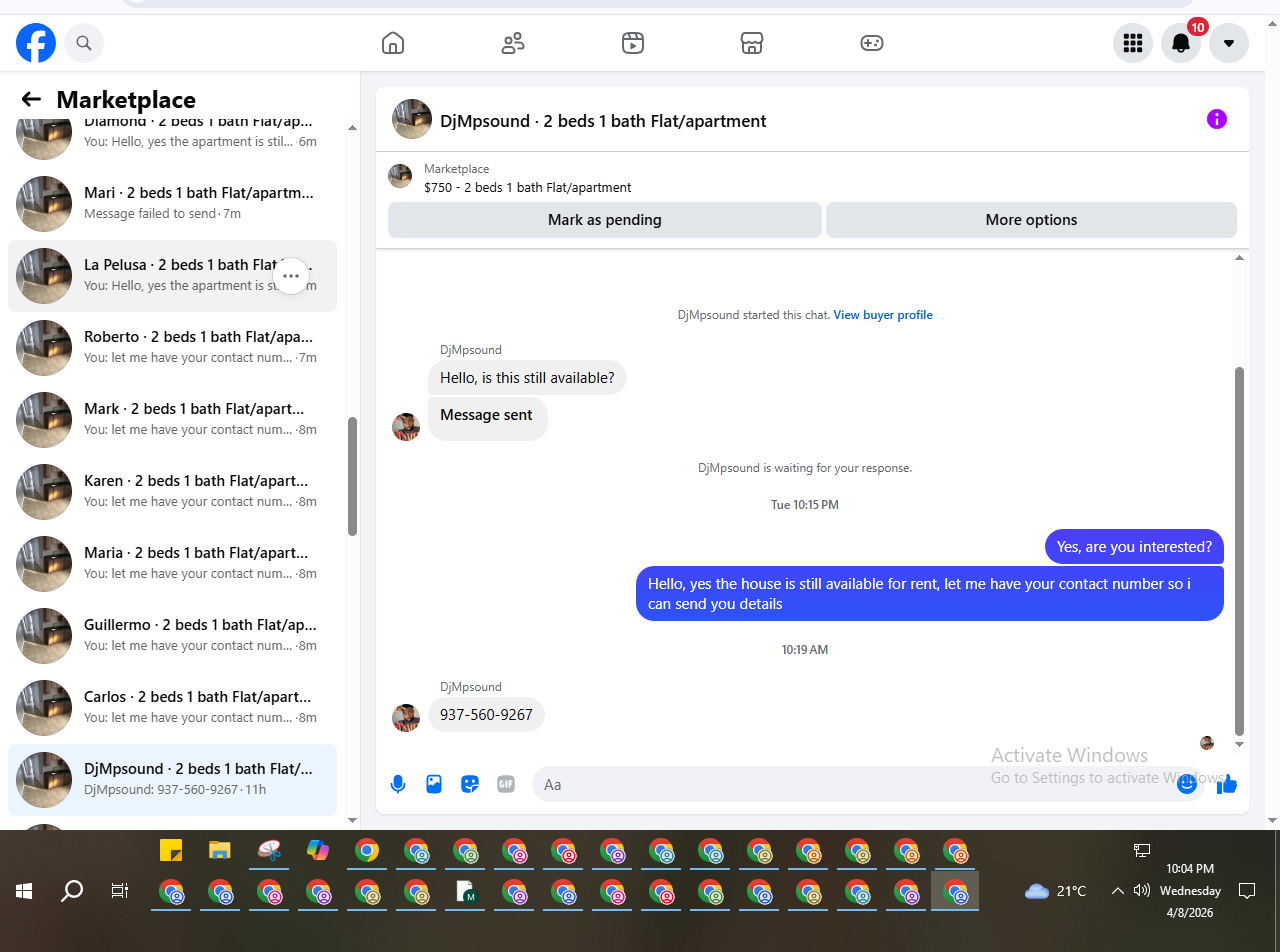Open the Carlos conversation

(x=172, y=708)
